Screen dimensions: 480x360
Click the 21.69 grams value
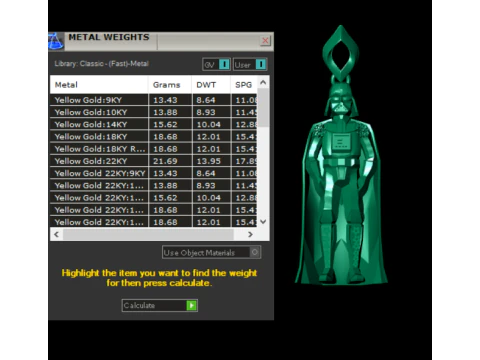[165, 161]
